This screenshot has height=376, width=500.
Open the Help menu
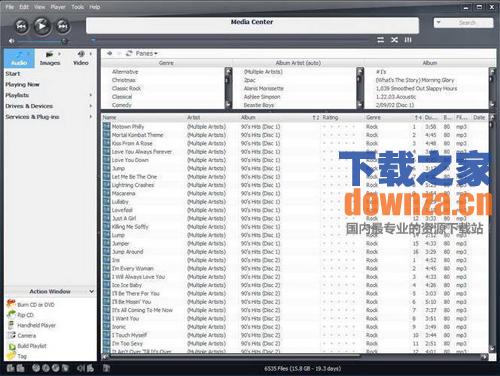pyautogui.click(x=95, y=7)
